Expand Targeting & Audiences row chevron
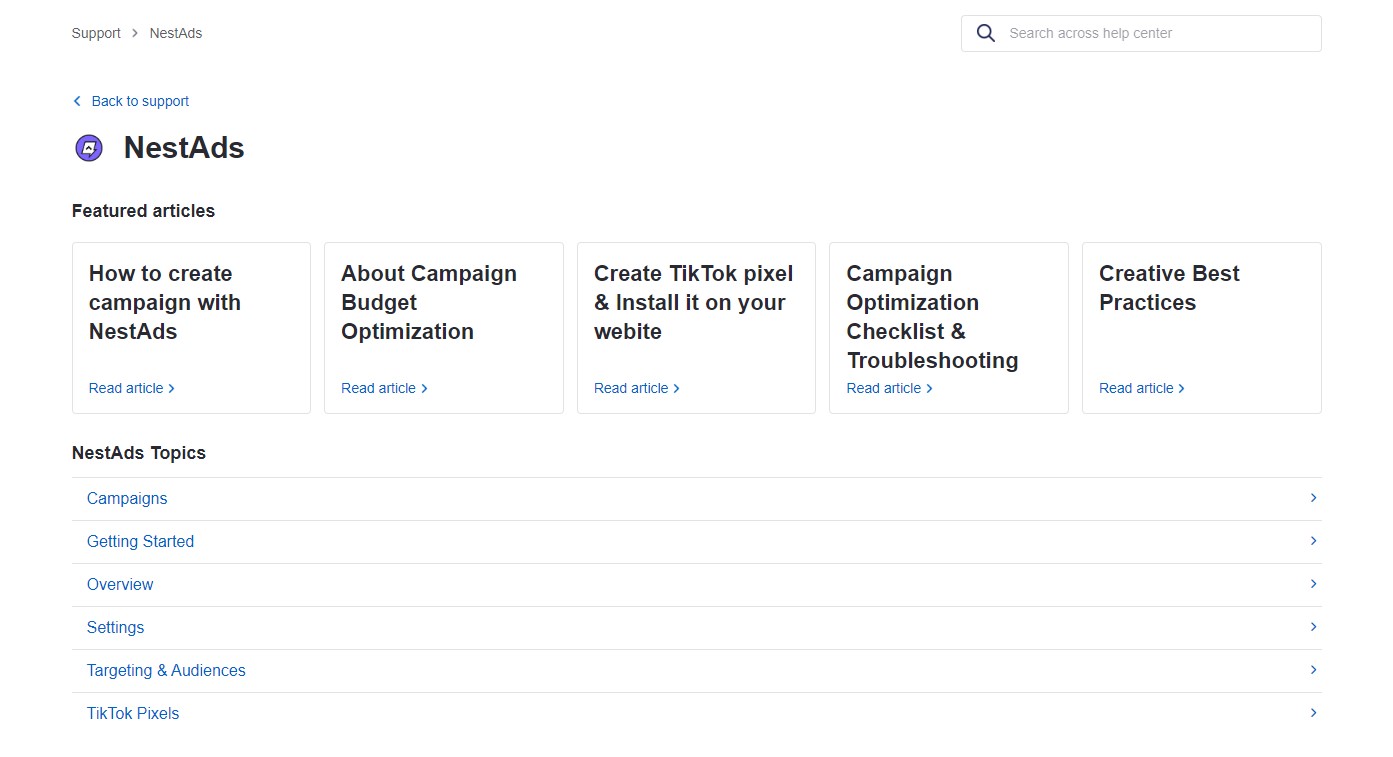Image resolution: width=1393 pixels, height=757 pixels. coord(1313,670)
